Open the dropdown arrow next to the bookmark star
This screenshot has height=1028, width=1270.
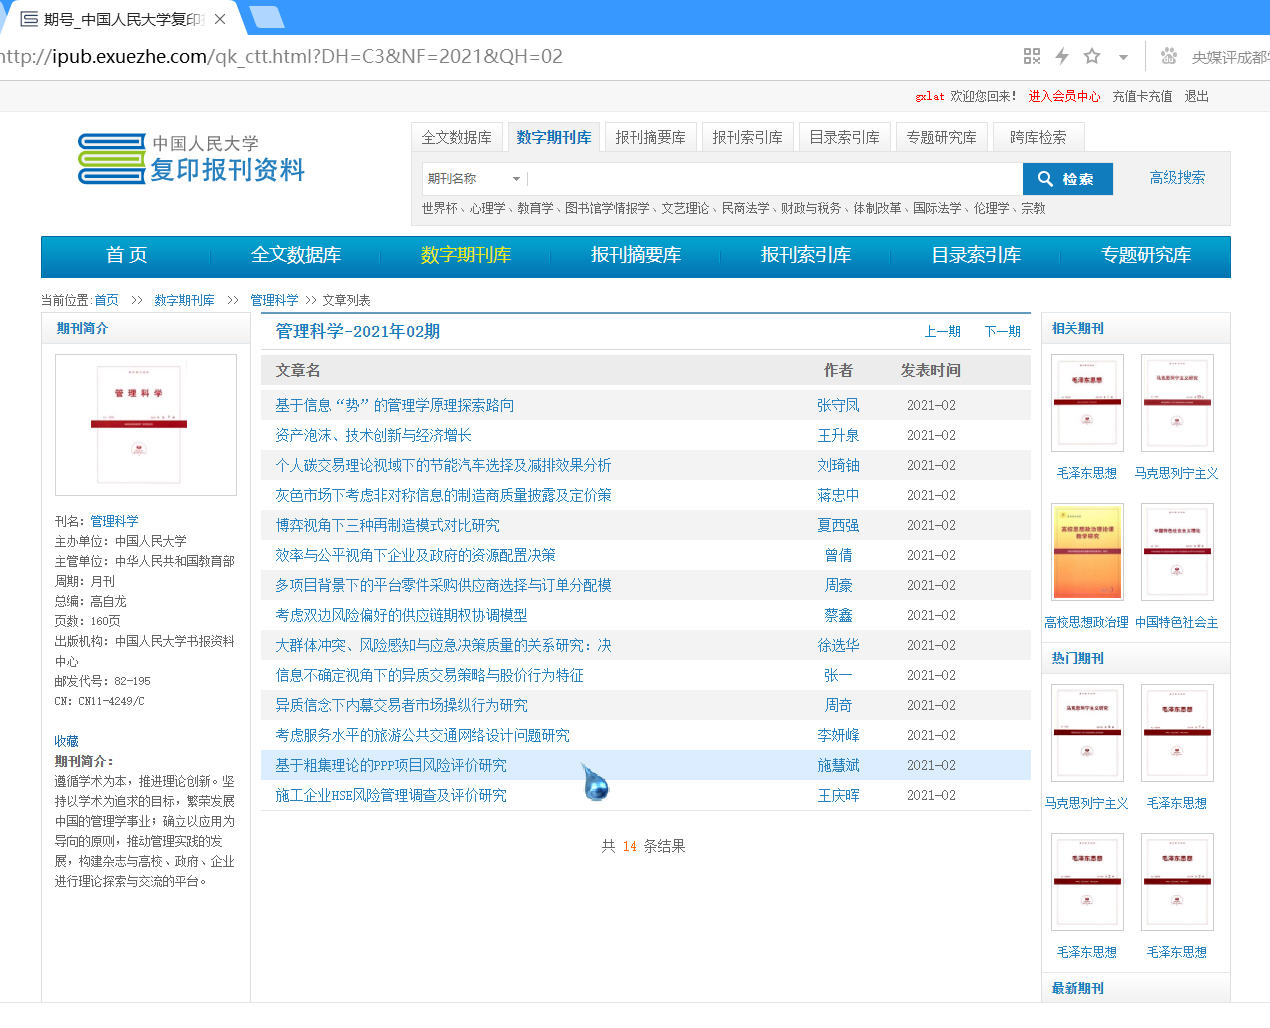click(1123, 57)
